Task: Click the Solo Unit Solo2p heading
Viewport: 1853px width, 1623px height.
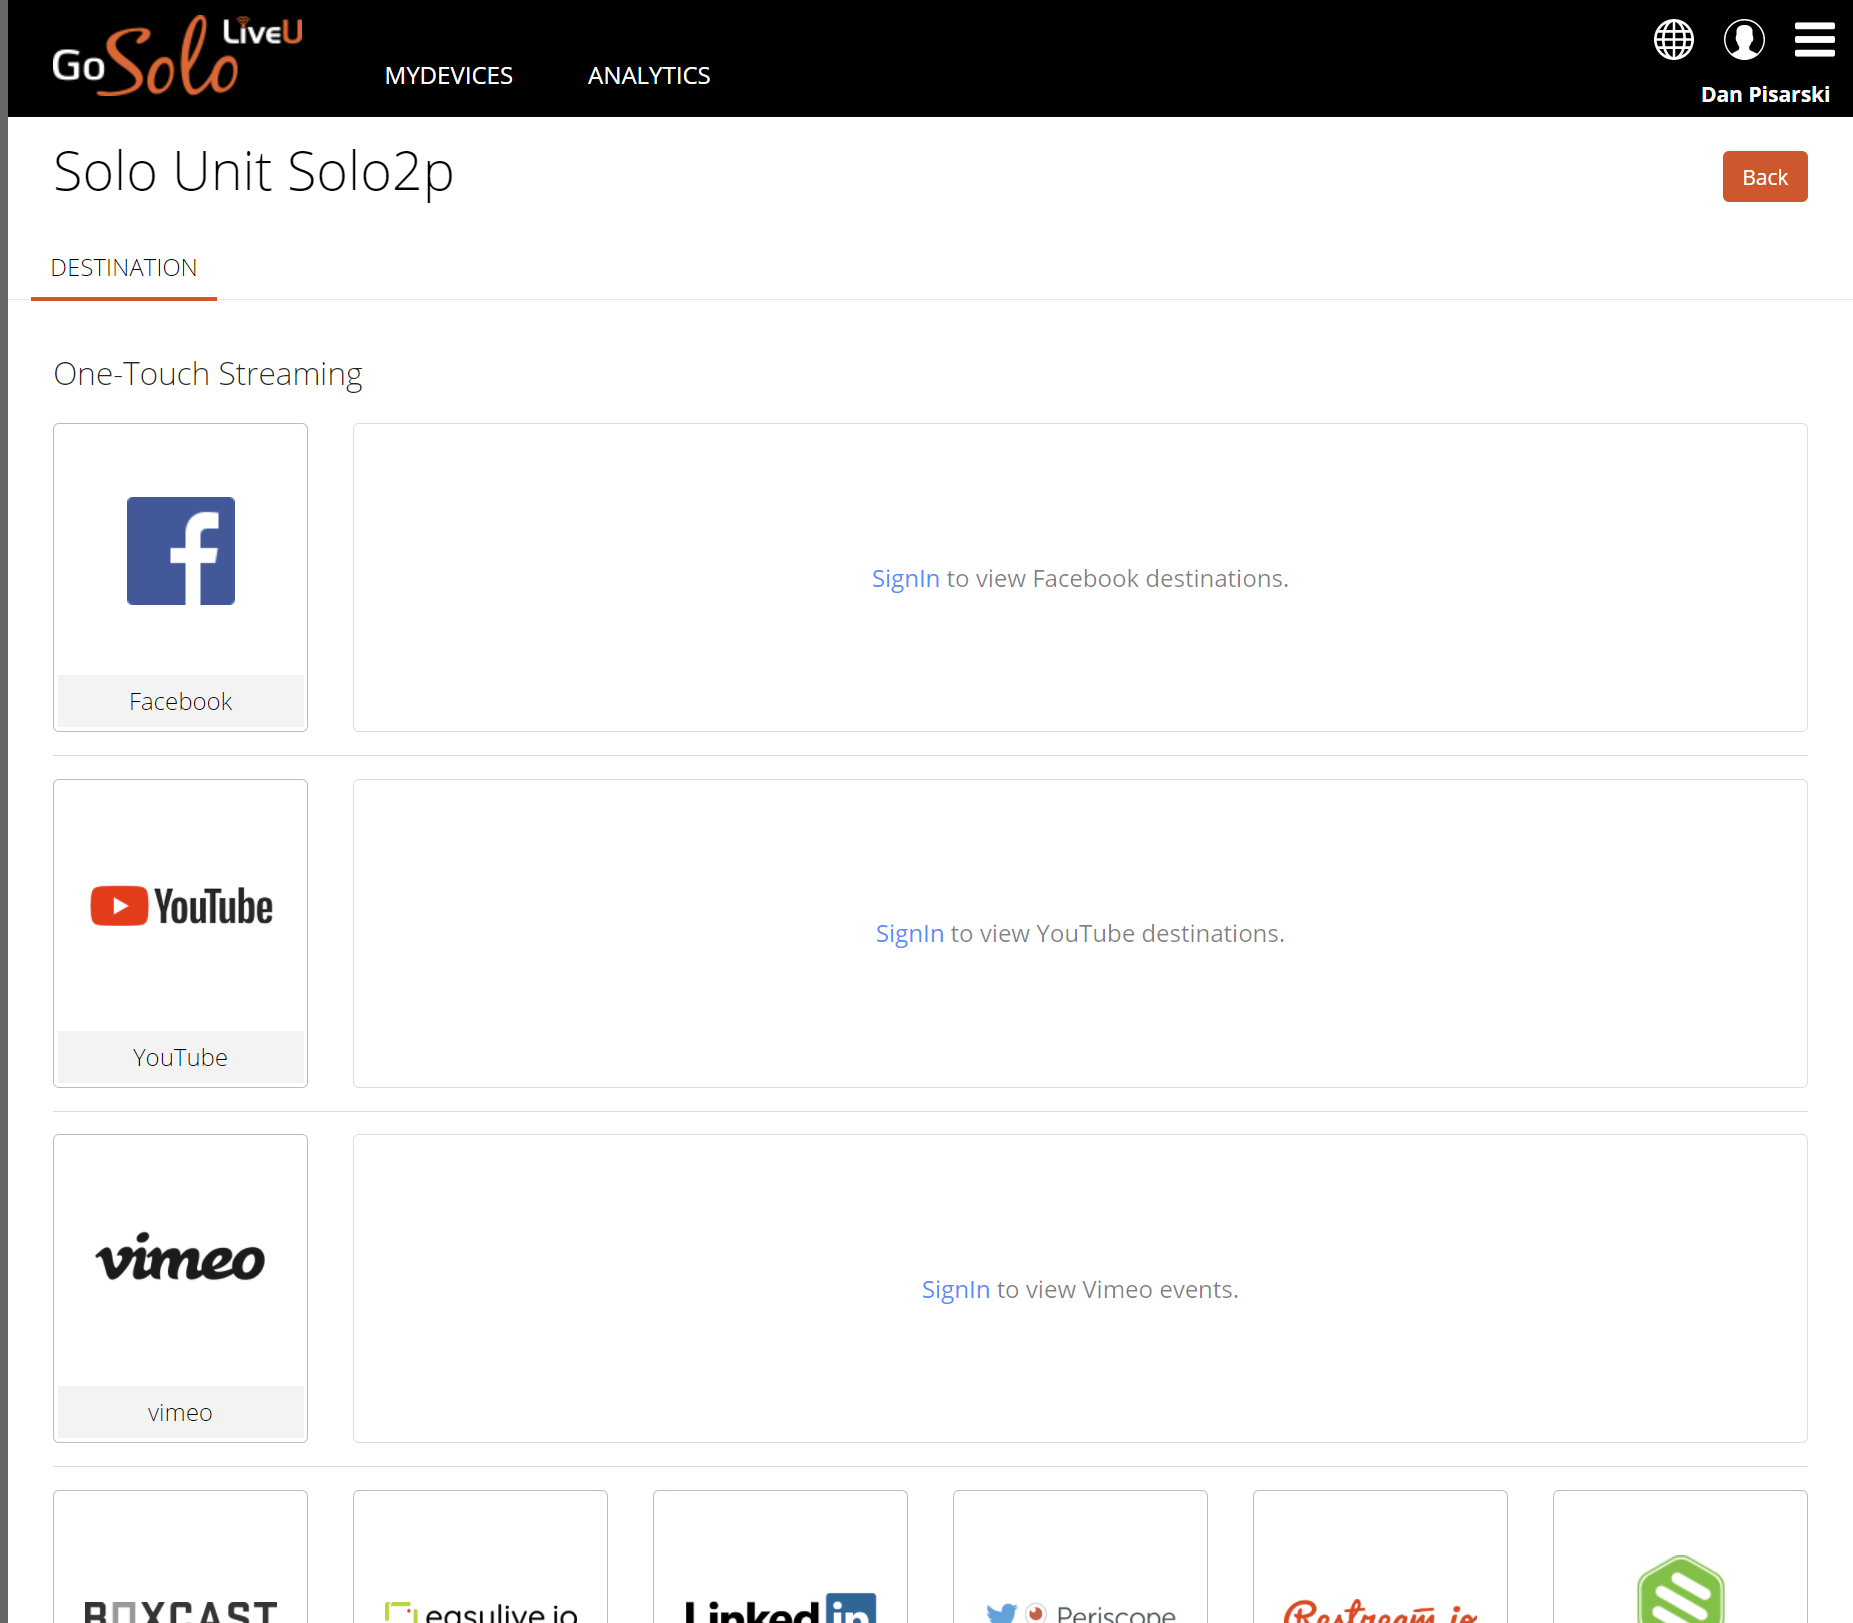Action: point(254,172)
